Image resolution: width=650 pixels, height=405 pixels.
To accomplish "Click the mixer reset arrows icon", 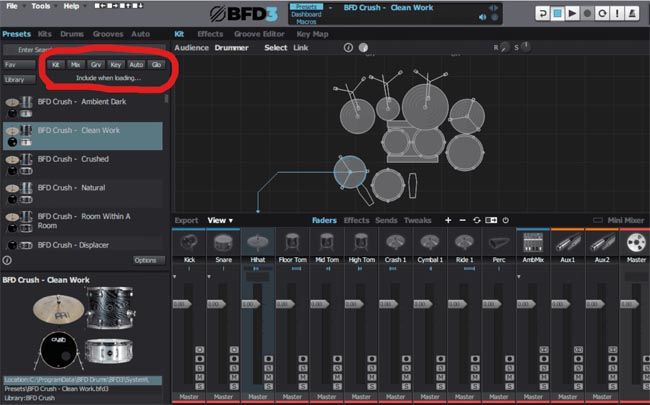I will [477, 220].
